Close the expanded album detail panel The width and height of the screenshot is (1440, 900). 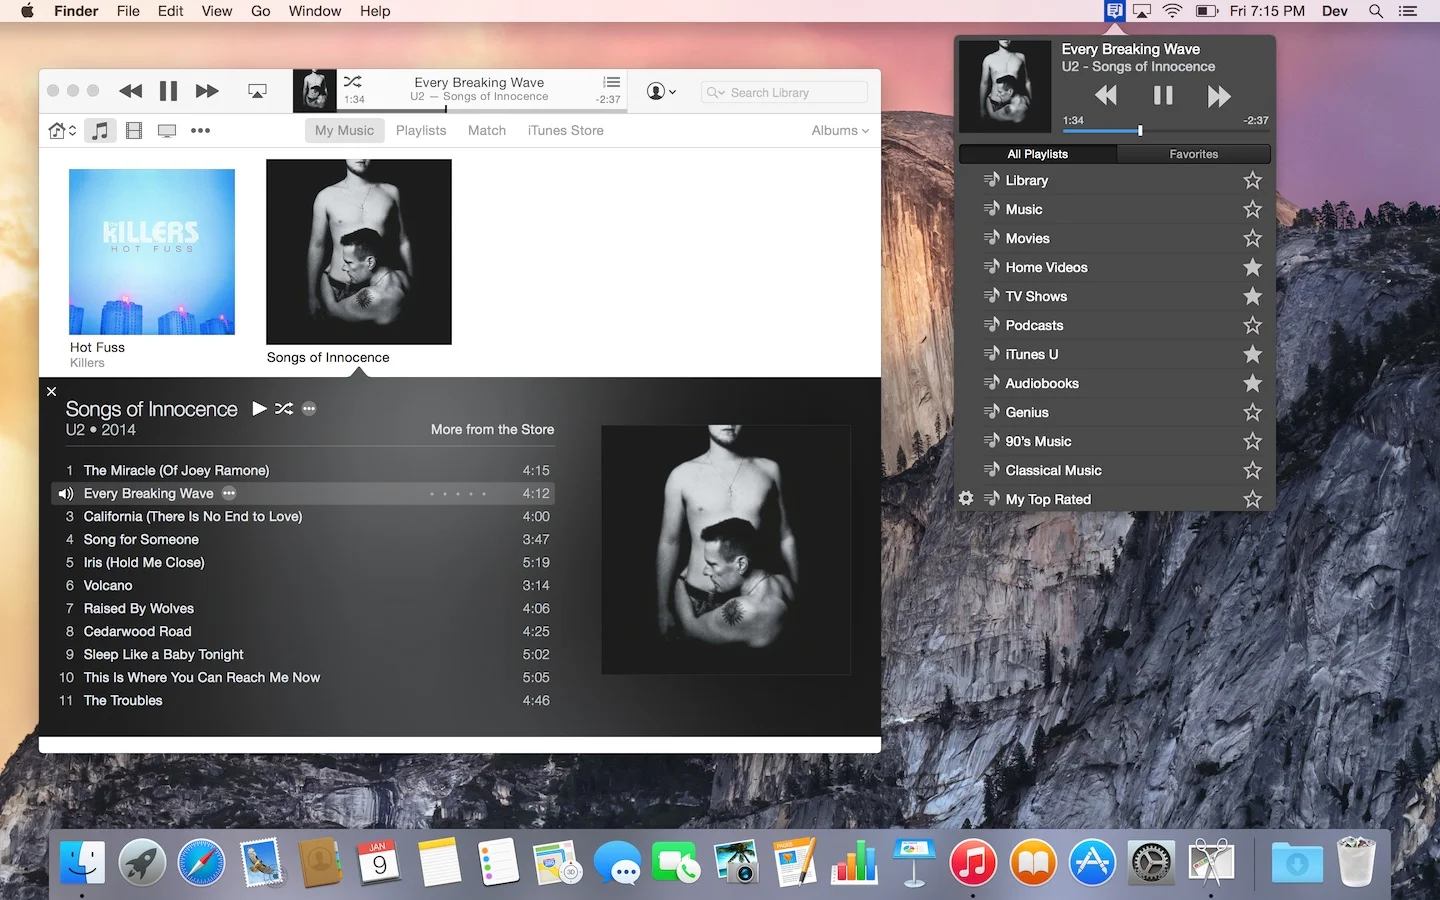[x=51, y=391]
